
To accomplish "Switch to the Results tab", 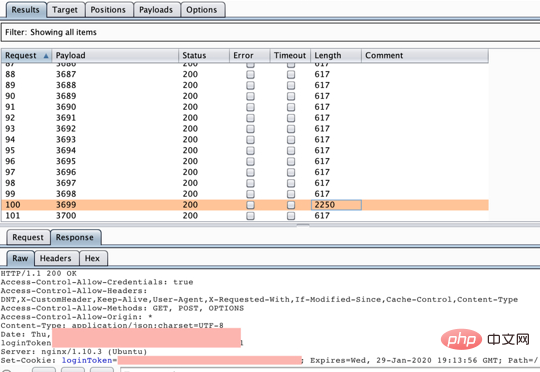I will [26, 10].
